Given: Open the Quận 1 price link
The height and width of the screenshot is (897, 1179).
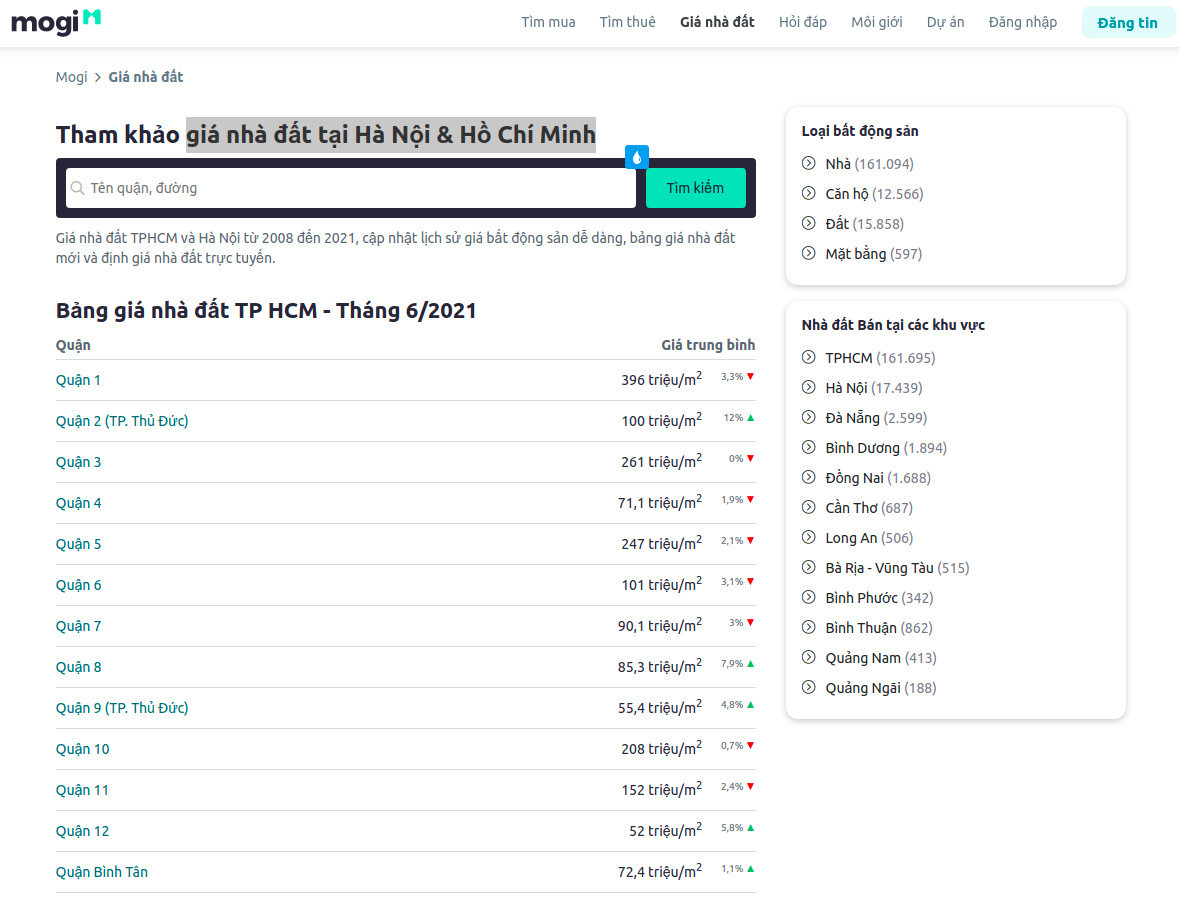Looking at the screenshot, I should [78, 380].
